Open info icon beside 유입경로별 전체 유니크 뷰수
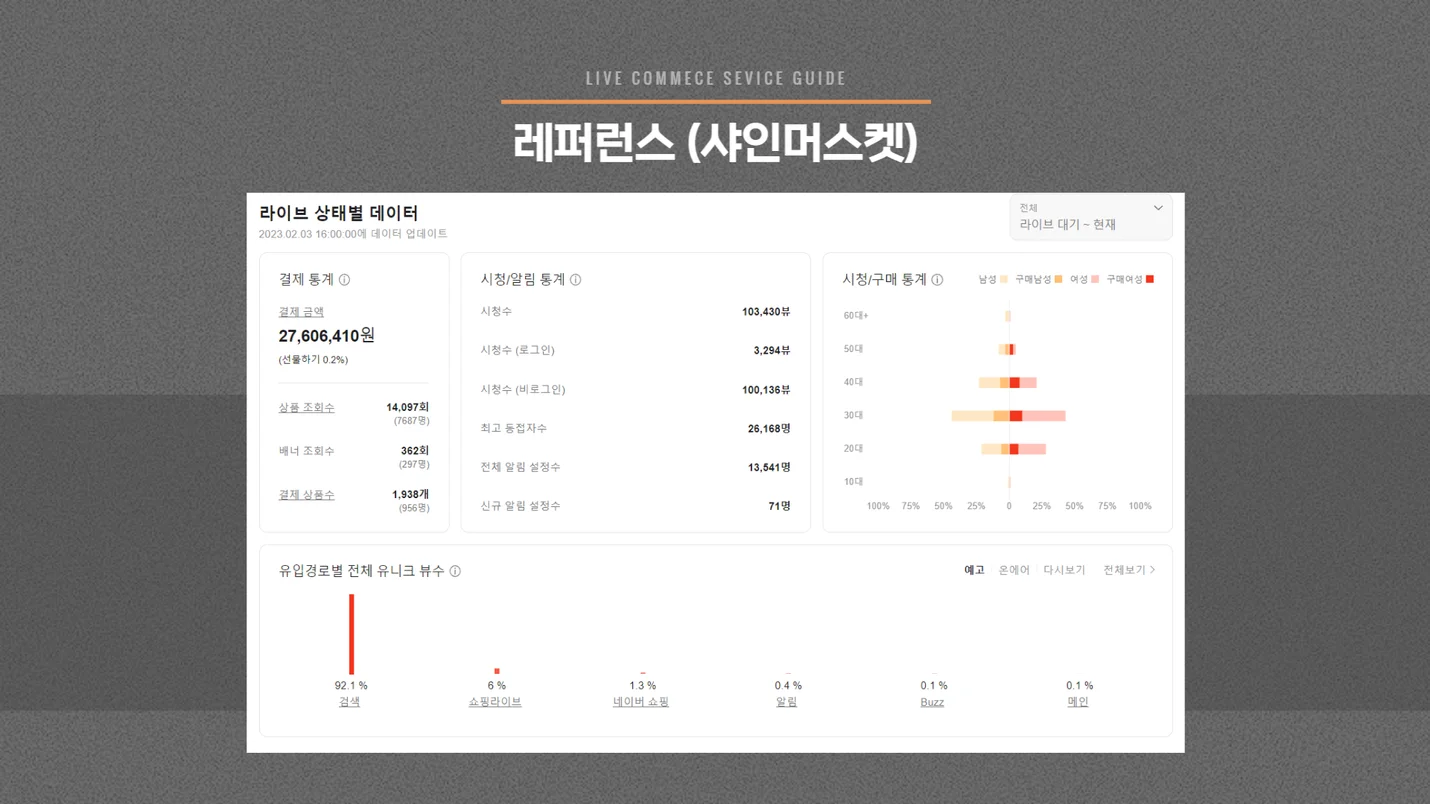1430x804 pixels. (x=455, y=571)
